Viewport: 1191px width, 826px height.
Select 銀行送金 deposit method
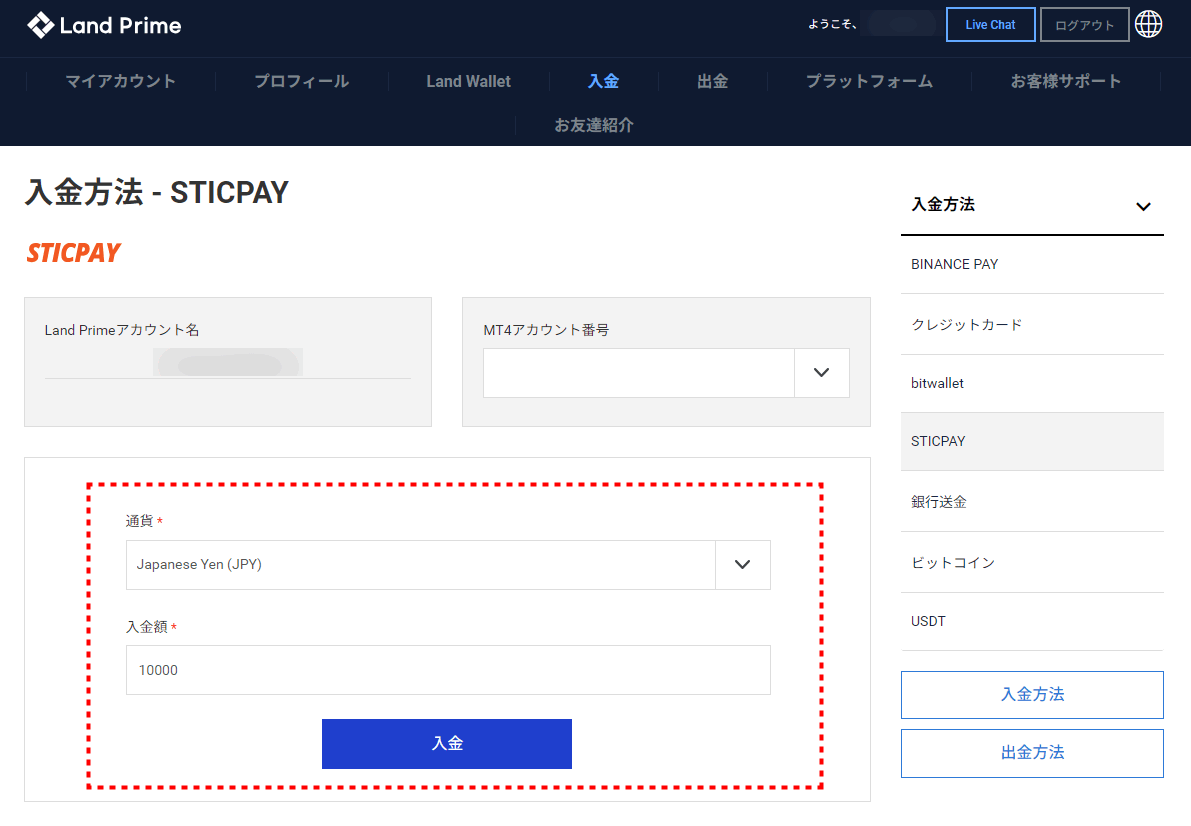pos(1031,502)
